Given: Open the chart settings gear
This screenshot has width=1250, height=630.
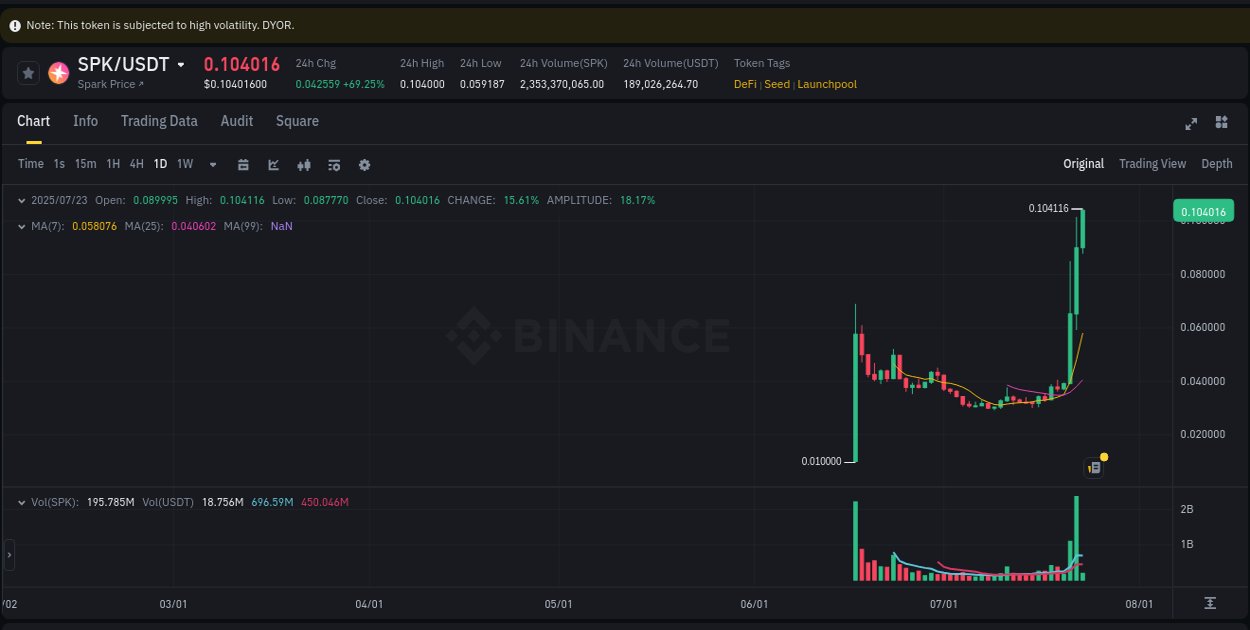Looking at the screenshot, I should pos(364,164).
